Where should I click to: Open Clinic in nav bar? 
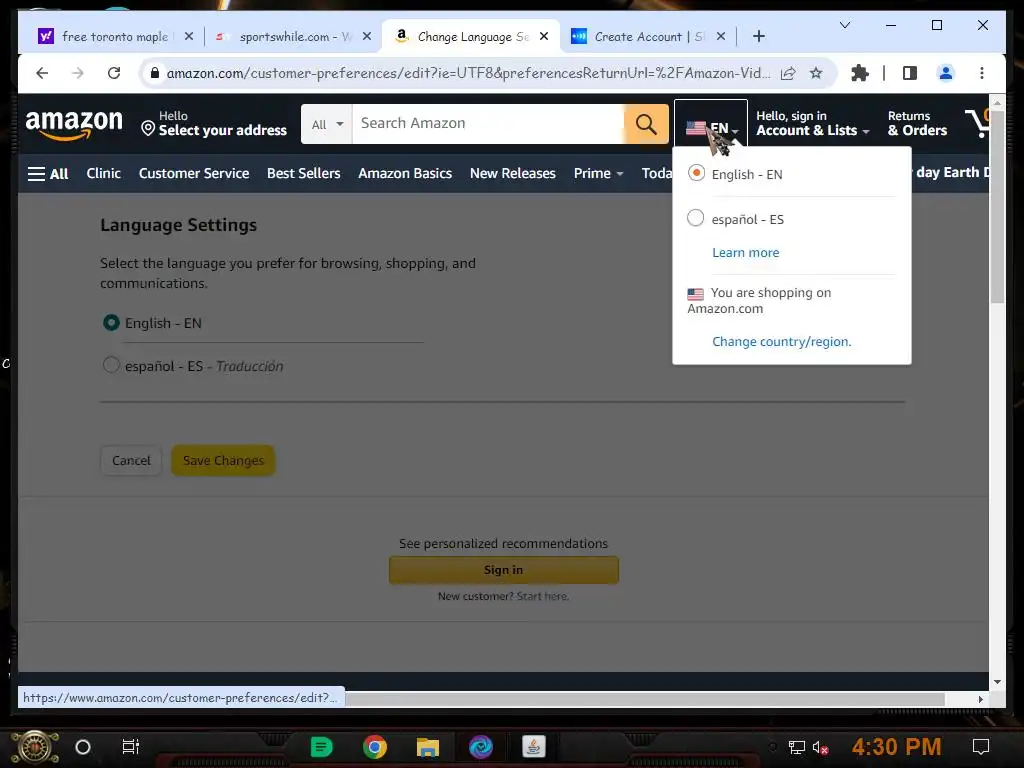point(104,174)
